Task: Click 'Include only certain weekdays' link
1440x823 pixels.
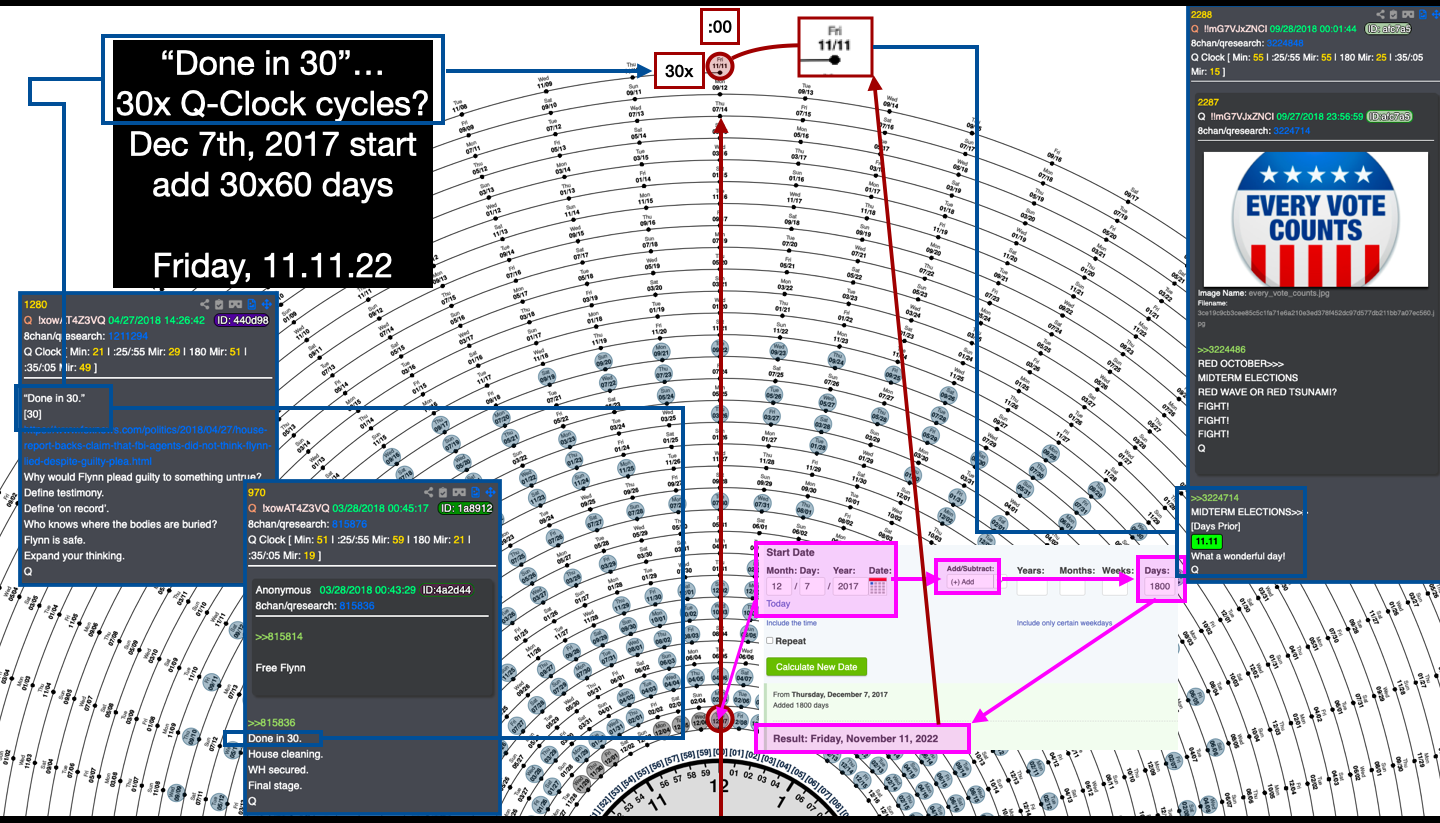Action: [x=1064, y=623]
